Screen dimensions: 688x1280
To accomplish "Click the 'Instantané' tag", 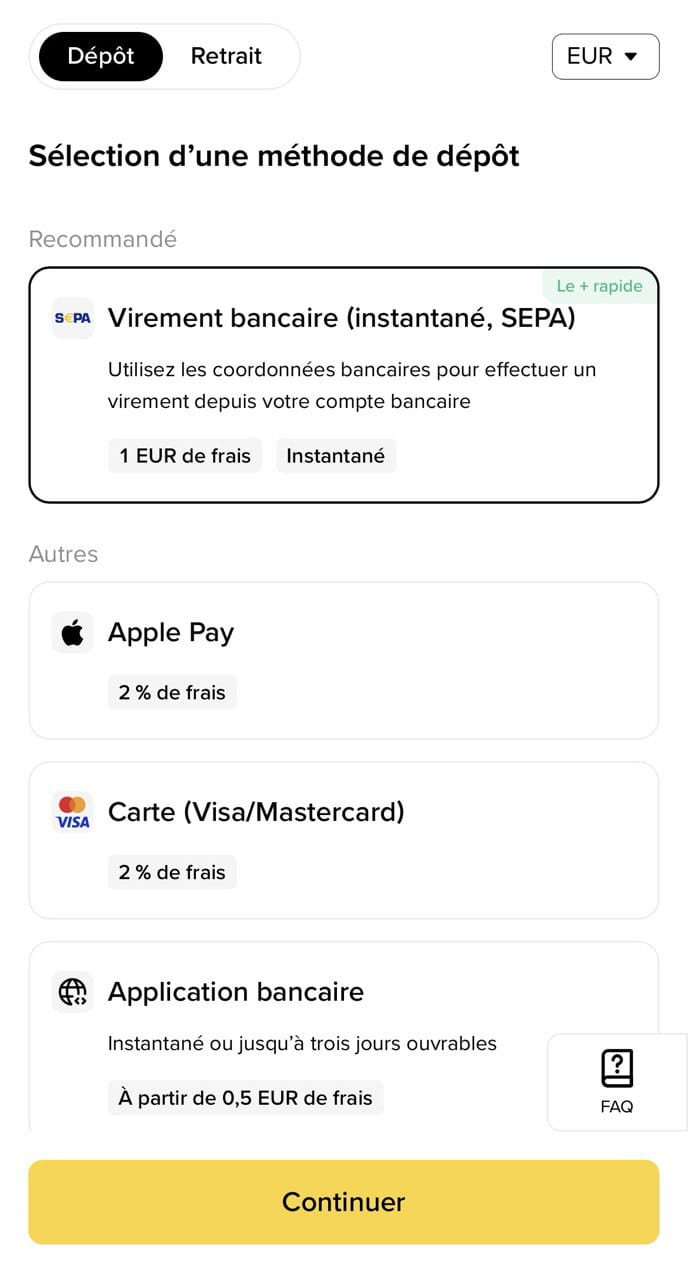I will (x=336, y=456).
